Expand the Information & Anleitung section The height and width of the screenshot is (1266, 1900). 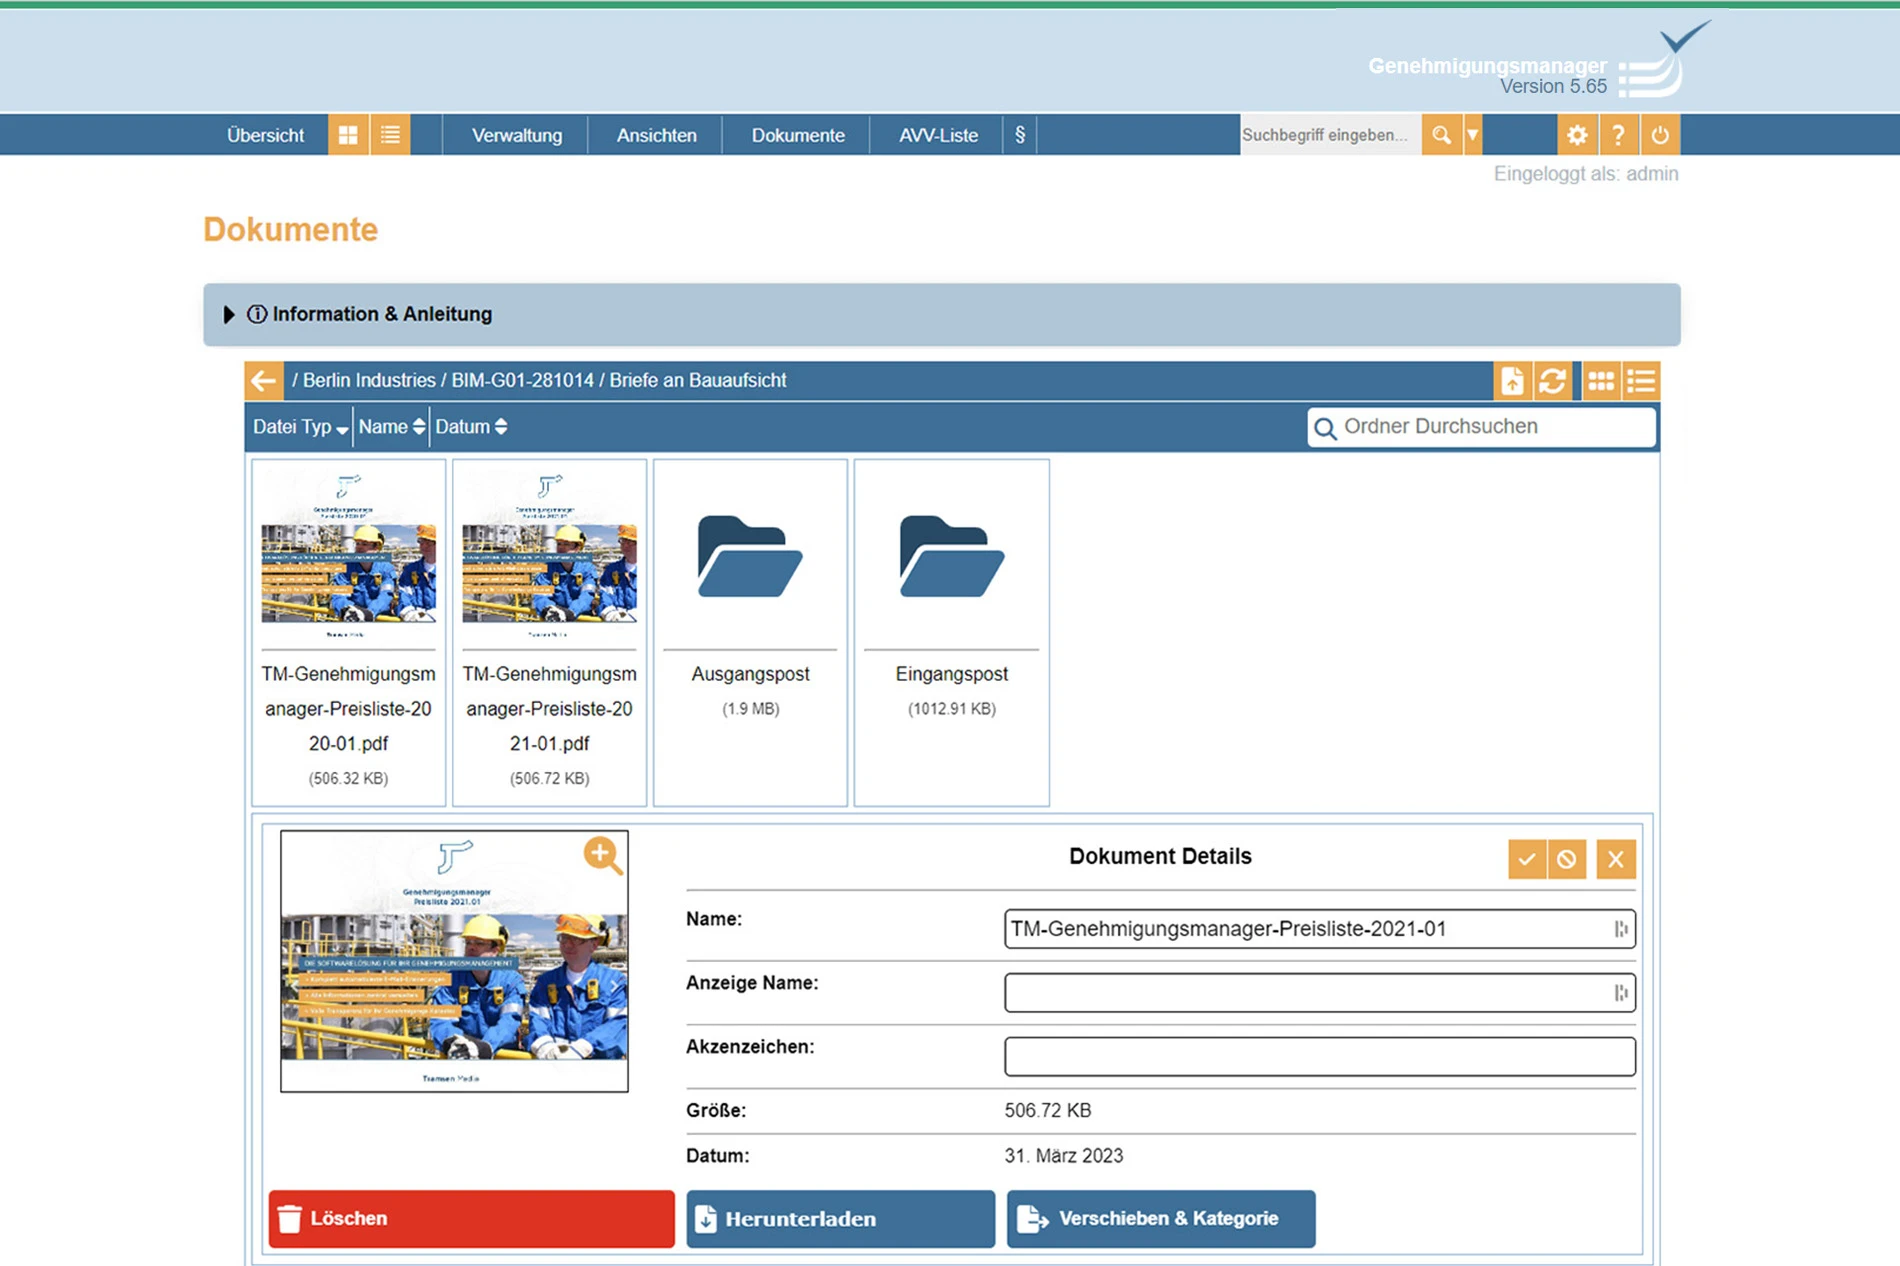(229, 315)
